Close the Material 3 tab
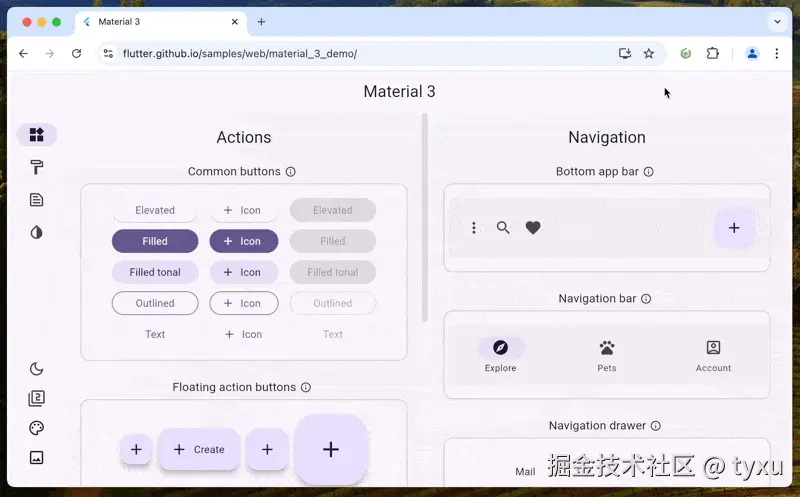The height and width of the screenshot is (497, 800). click(235, 22)
